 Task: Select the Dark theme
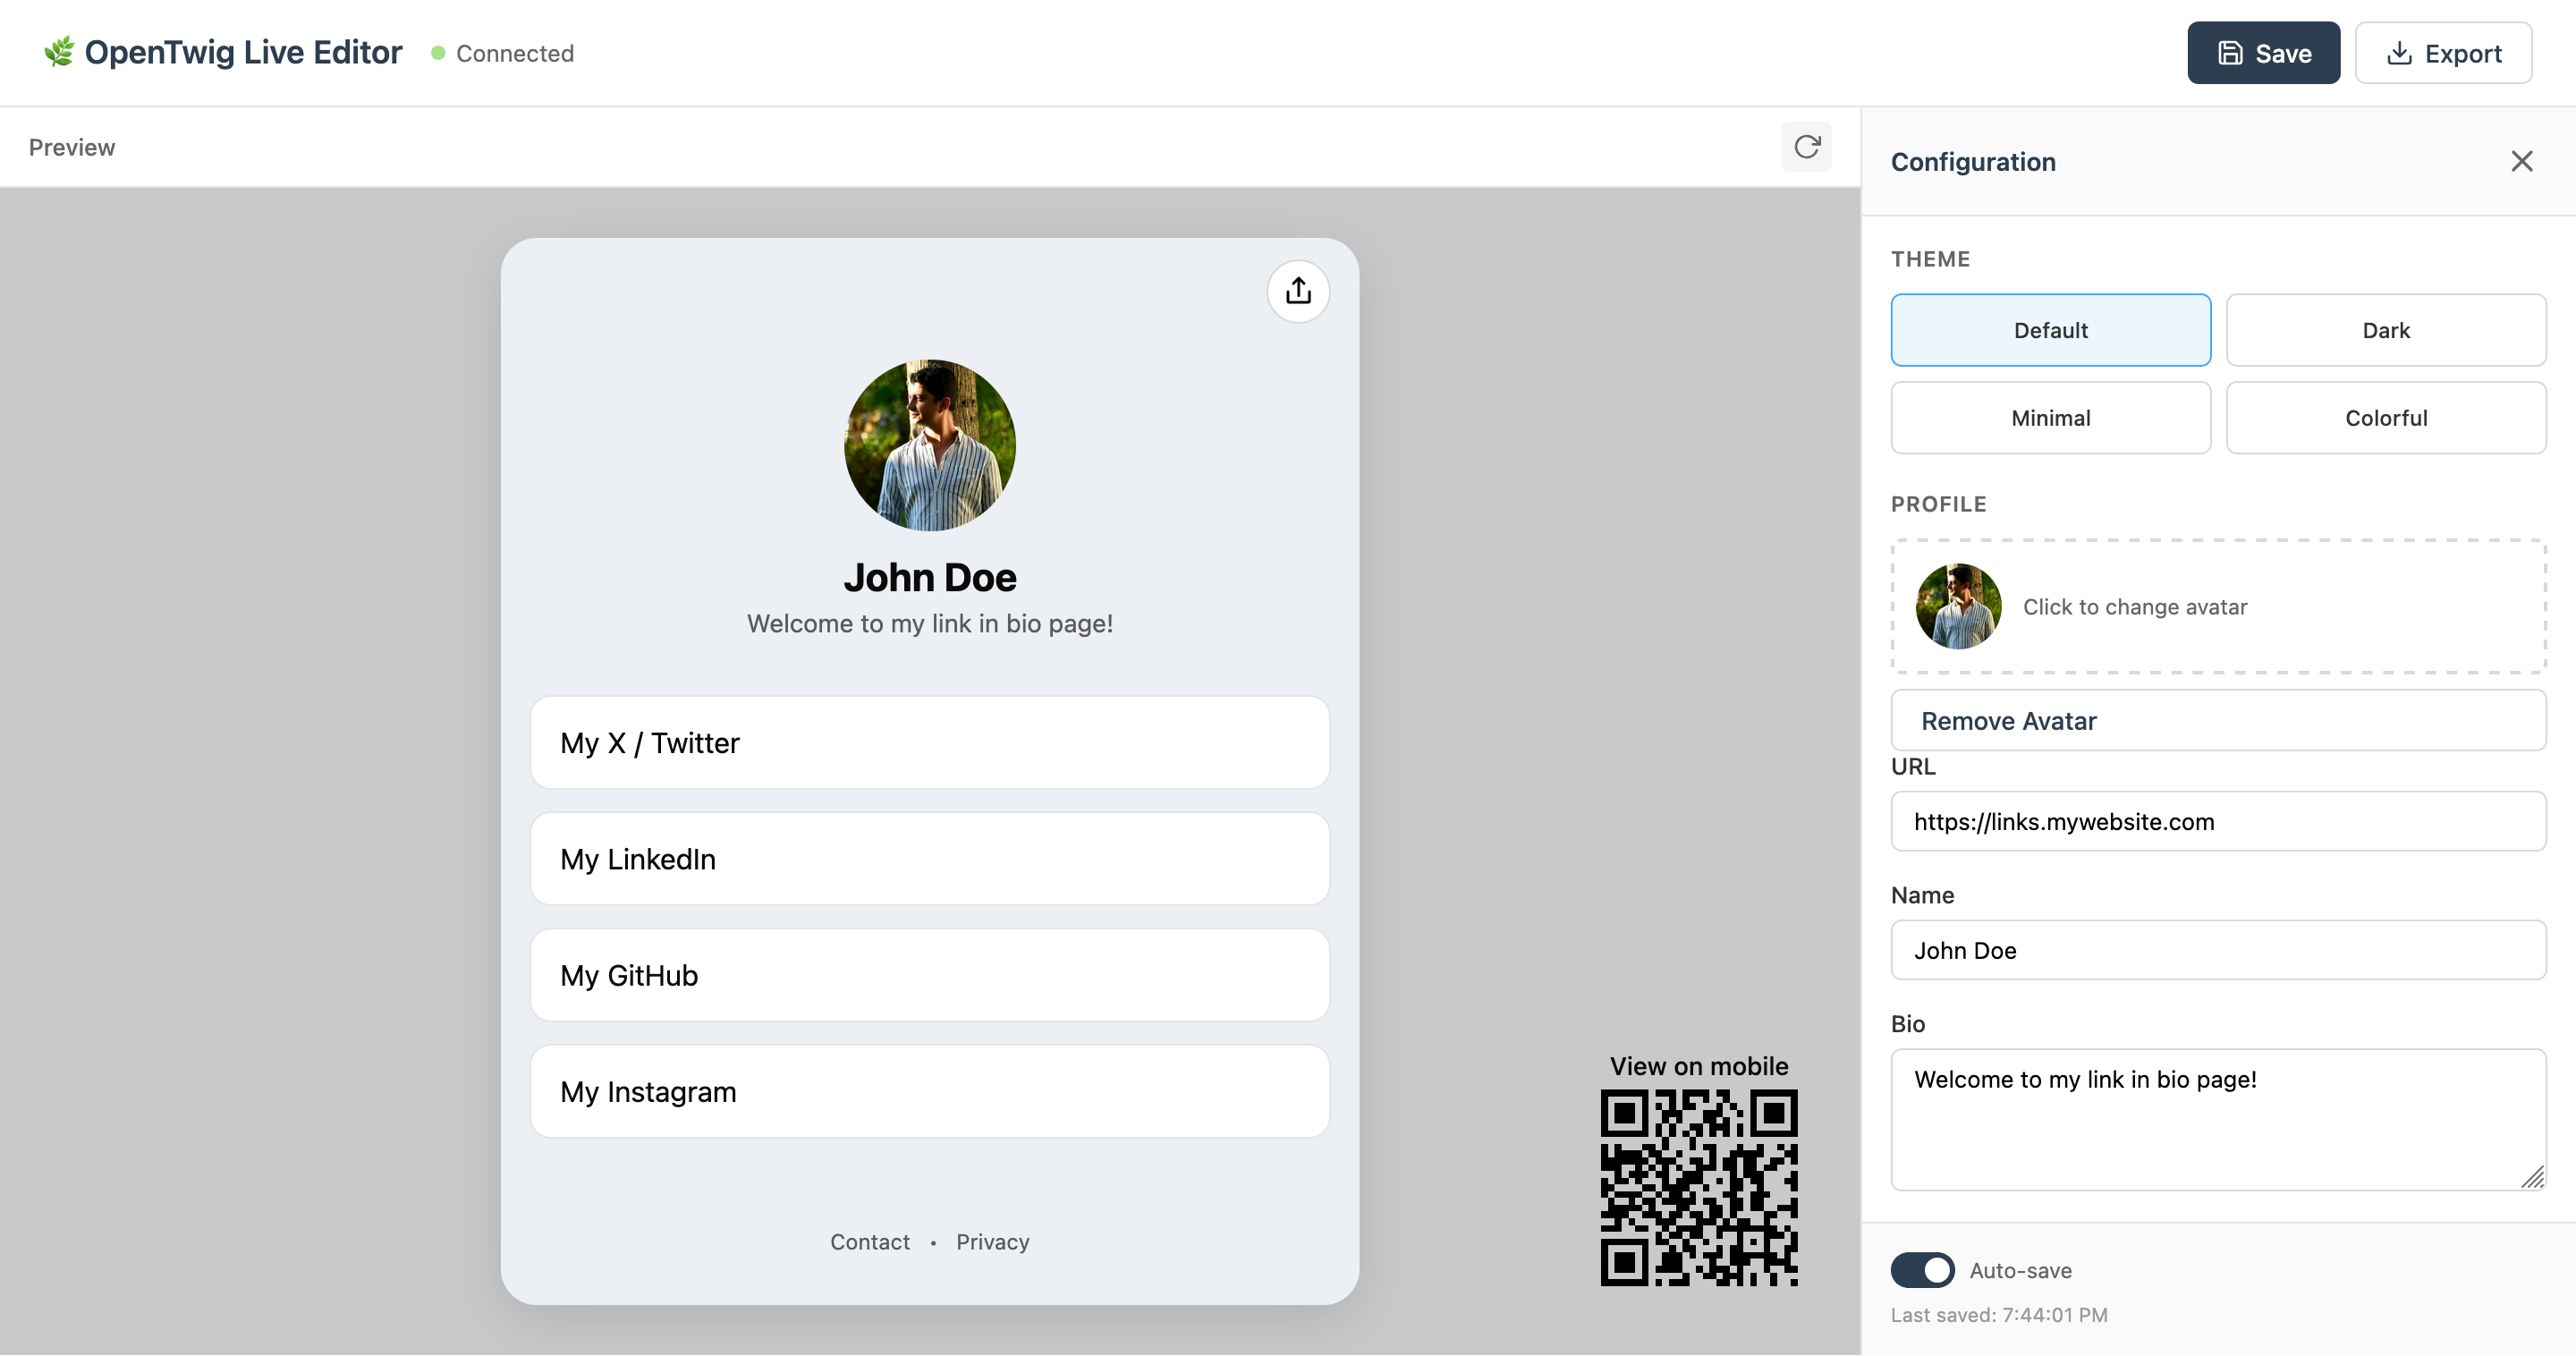tap(2385, 330)
